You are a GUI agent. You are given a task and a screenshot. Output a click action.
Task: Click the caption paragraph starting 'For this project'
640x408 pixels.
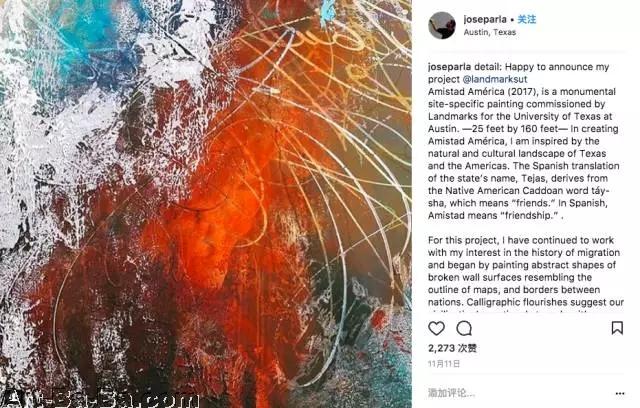526,271
